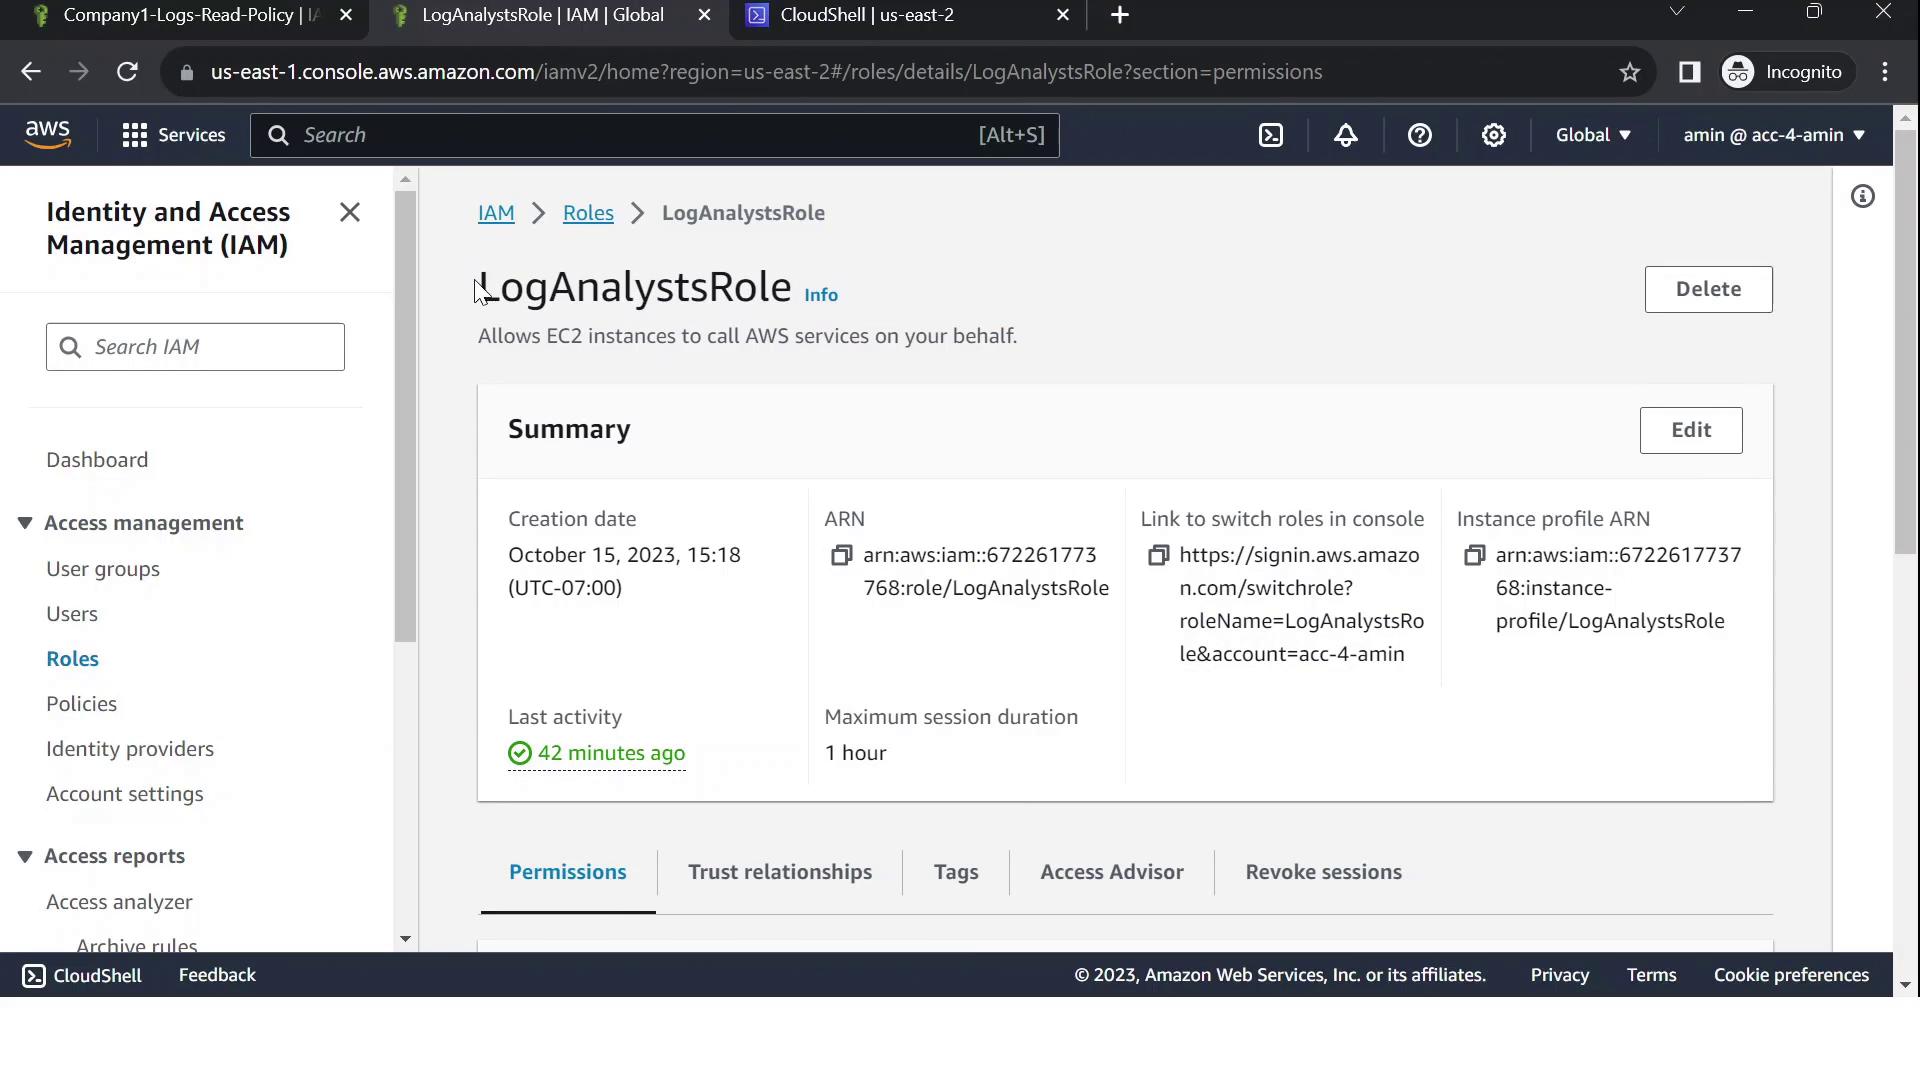
Task: Switch to the Trust relationships tab
Action: [779, 872]
